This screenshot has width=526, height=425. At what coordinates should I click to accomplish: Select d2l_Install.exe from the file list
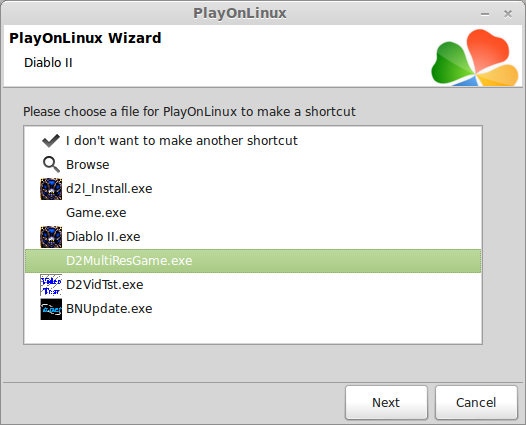(x=253, y=189)
